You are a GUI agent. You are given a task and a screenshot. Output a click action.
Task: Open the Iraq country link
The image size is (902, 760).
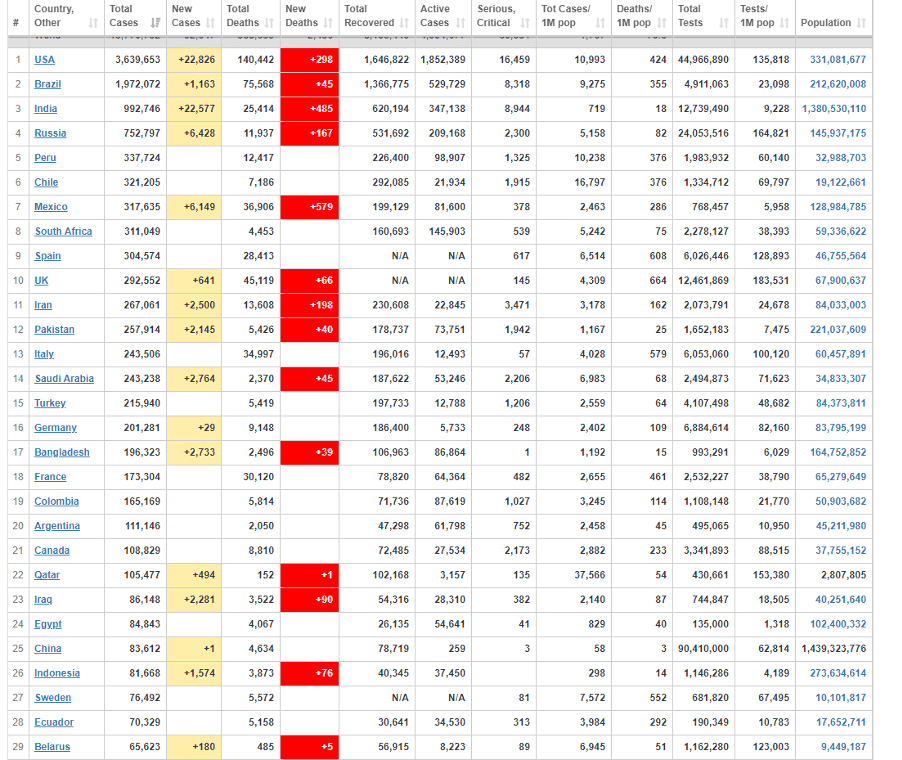point(43,599)
